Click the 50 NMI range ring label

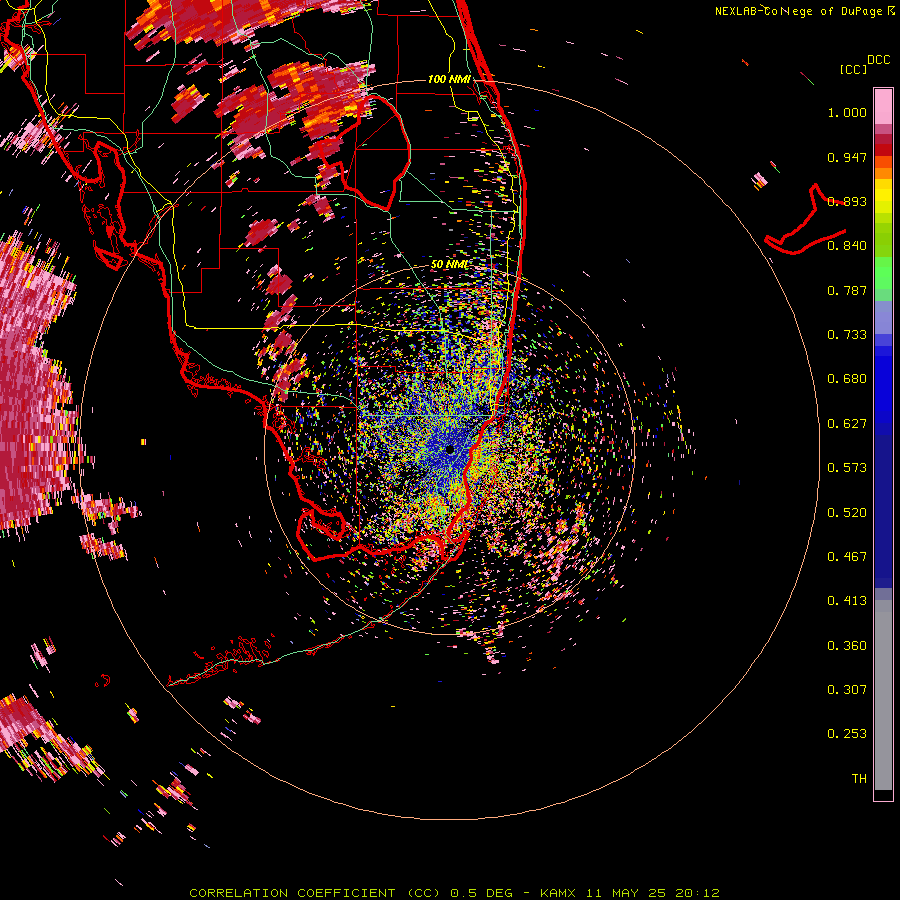(x=449, y=265)
